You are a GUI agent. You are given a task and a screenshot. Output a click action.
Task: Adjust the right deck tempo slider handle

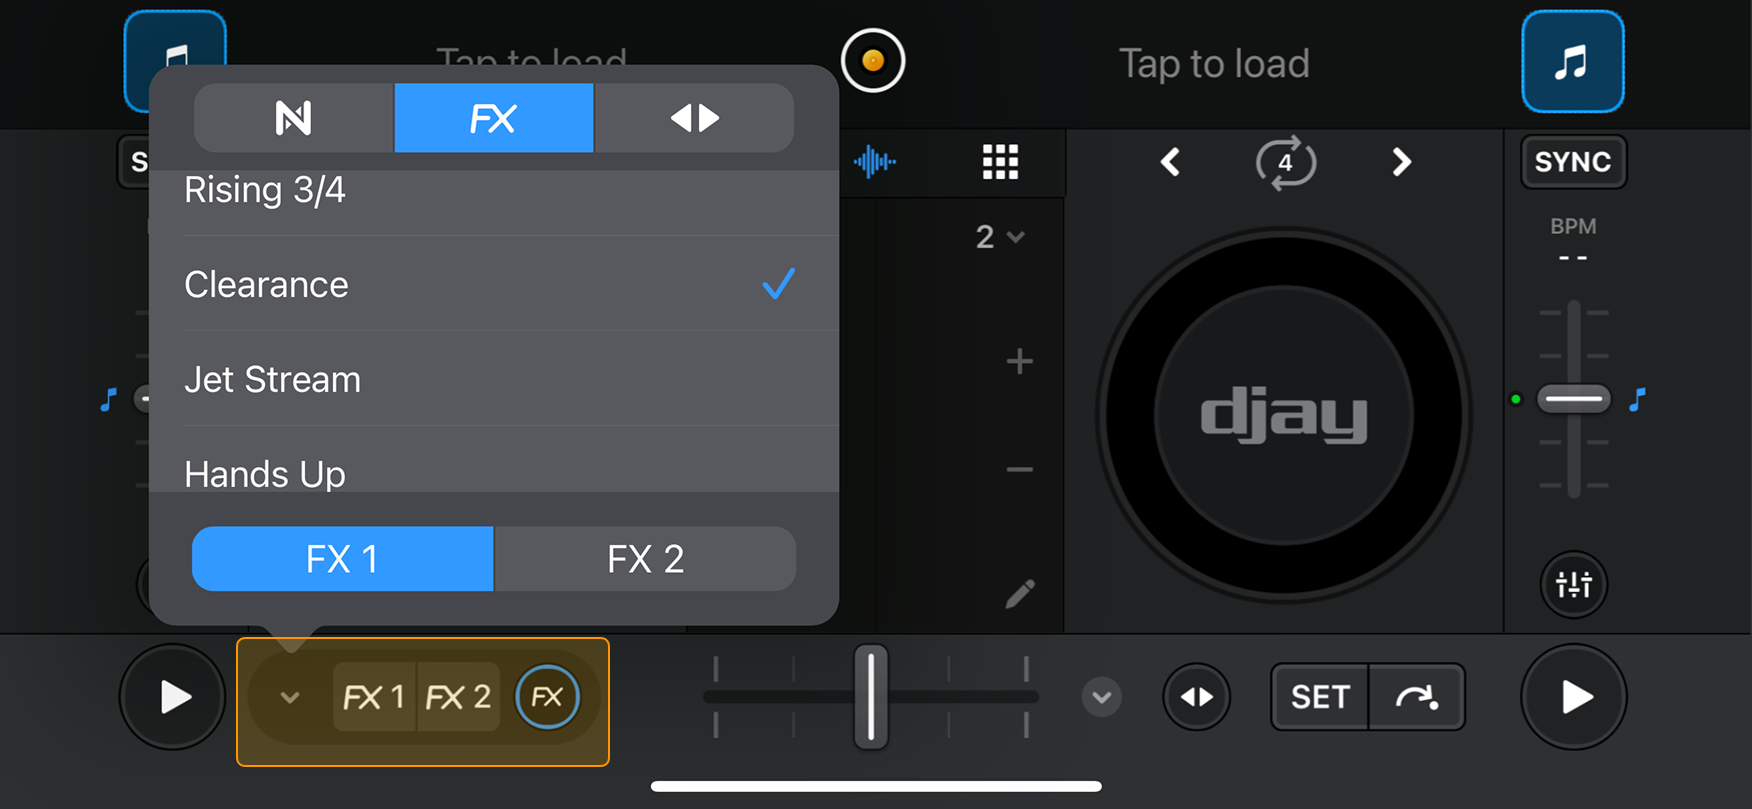point(1574,399)
